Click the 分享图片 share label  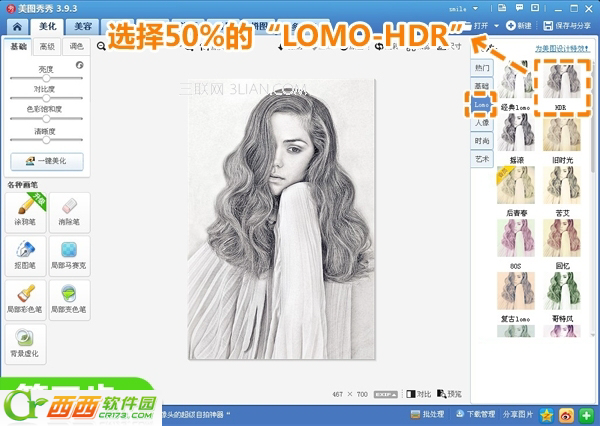(x=518, y=414)
